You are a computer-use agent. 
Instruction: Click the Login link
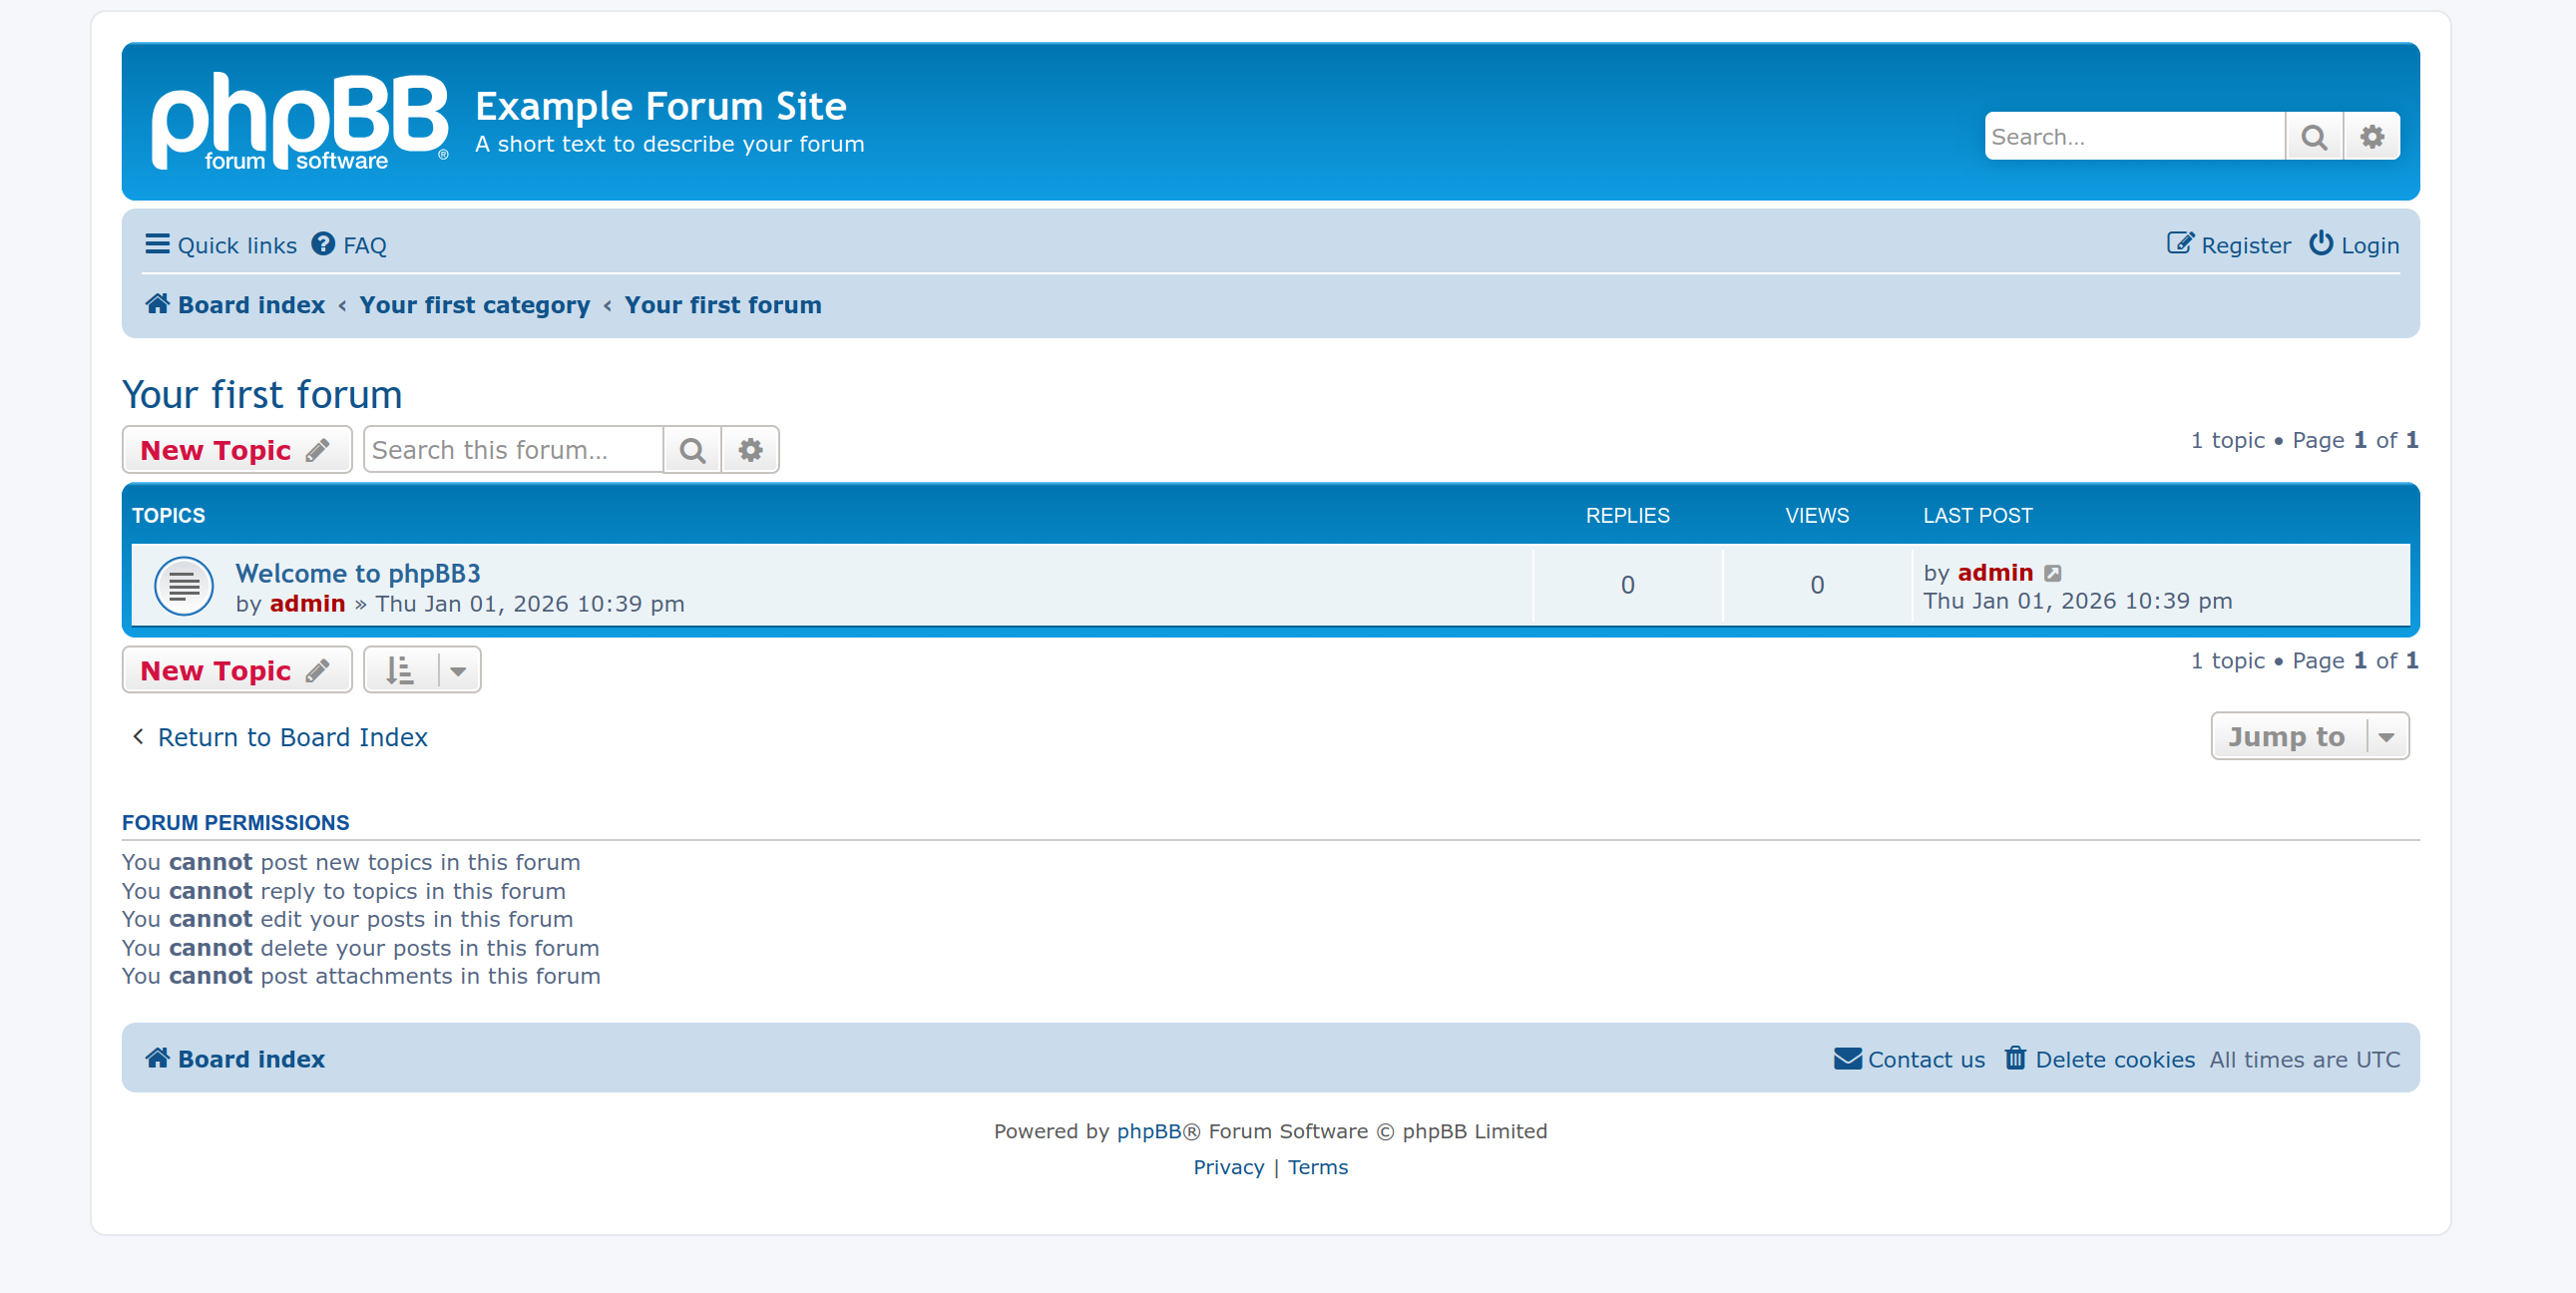(2353, 245)
